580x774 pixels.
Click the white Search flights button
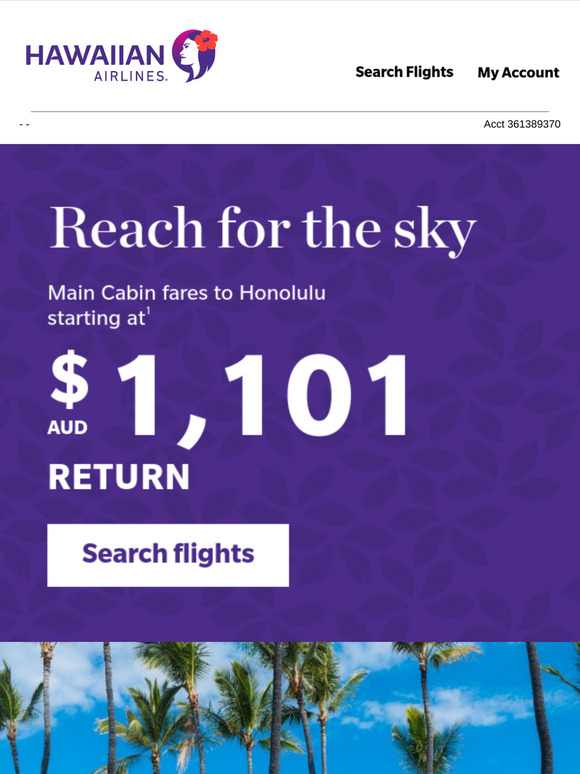[168, 555]
